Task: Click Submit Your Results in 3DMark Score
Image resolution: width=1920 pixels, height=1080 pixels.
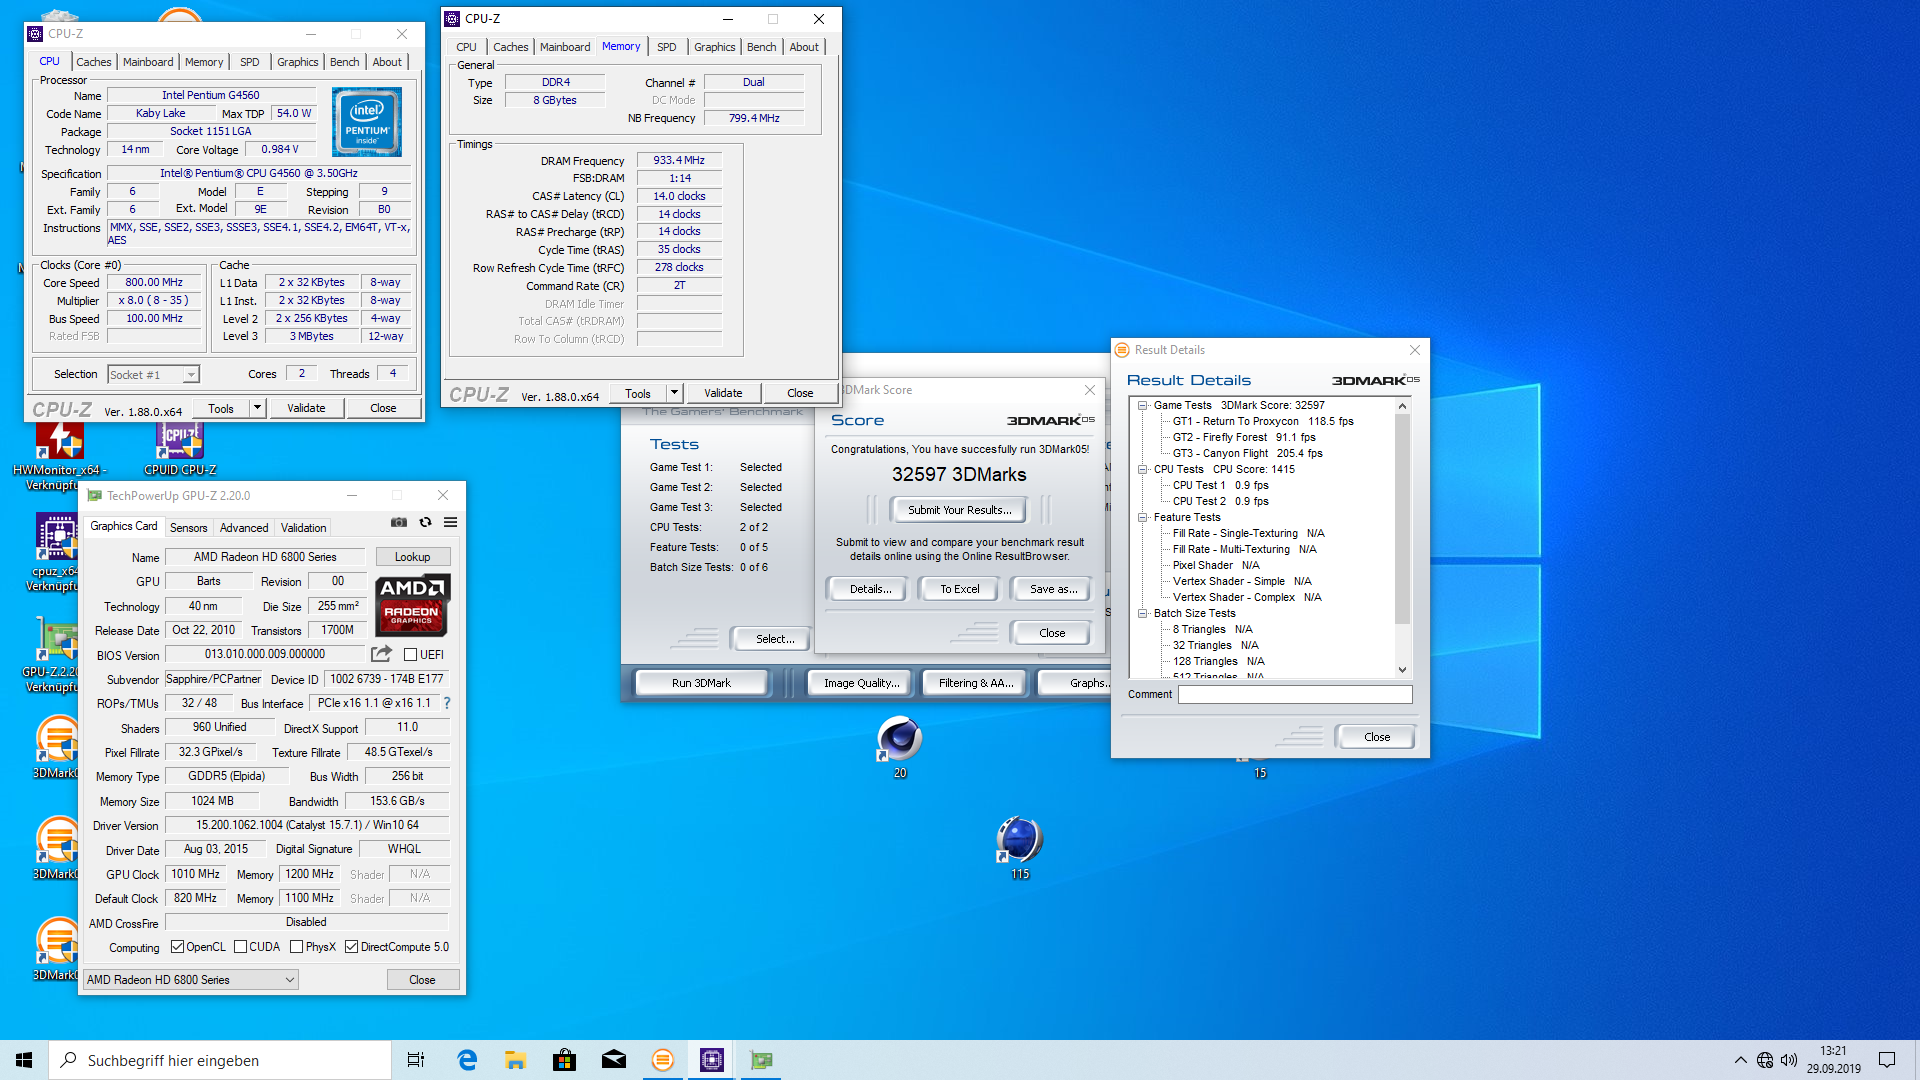Action: 959,510
